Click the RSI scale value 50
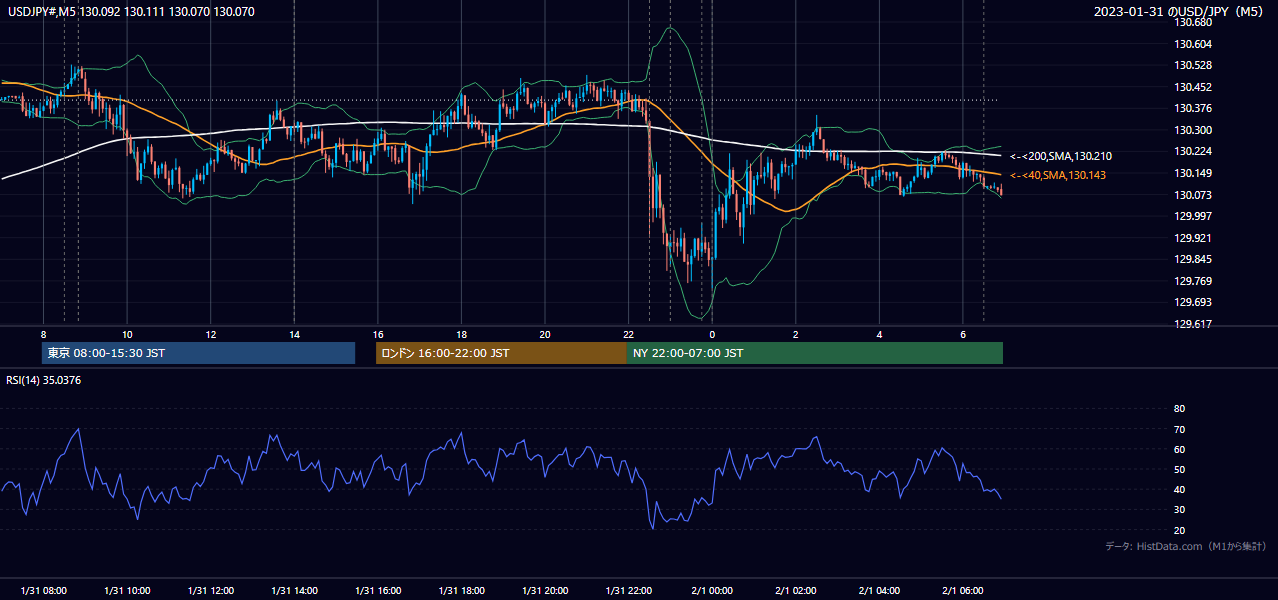This screenshot has height=600, width=1278. [x=1179, y=469]
